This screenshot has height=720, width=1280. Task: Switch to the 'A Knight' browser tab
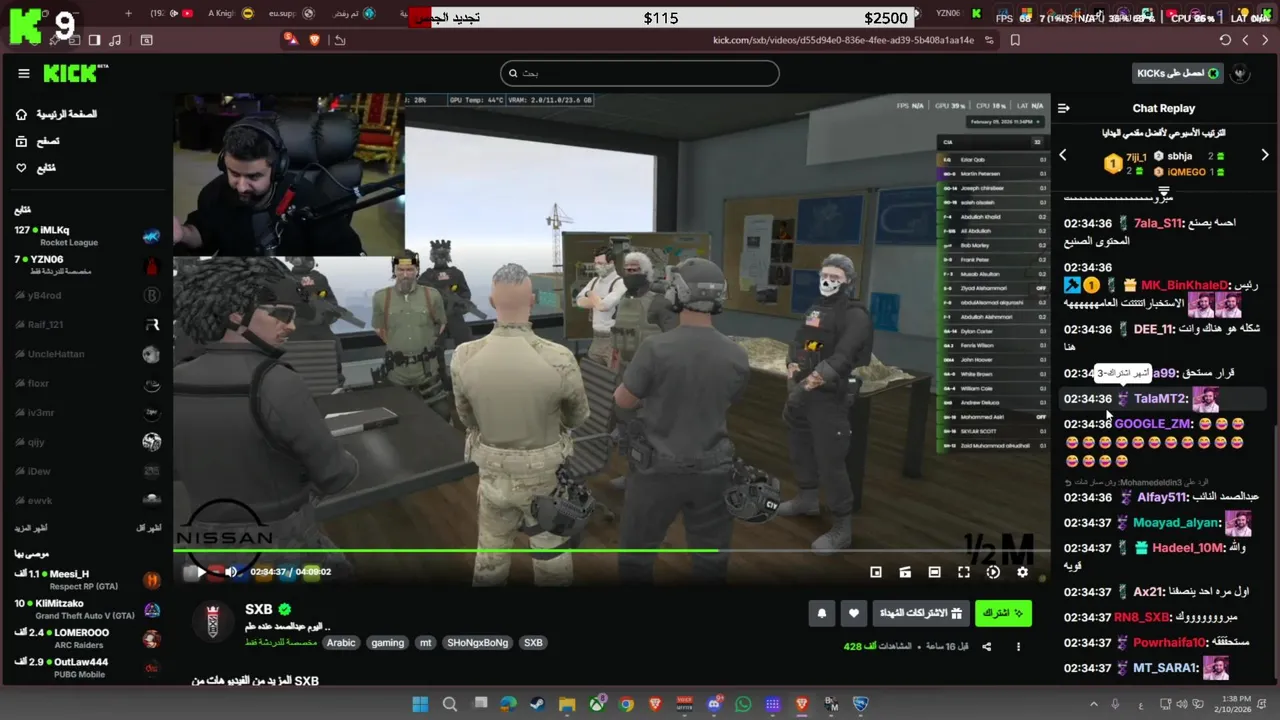tap(231, 13)
